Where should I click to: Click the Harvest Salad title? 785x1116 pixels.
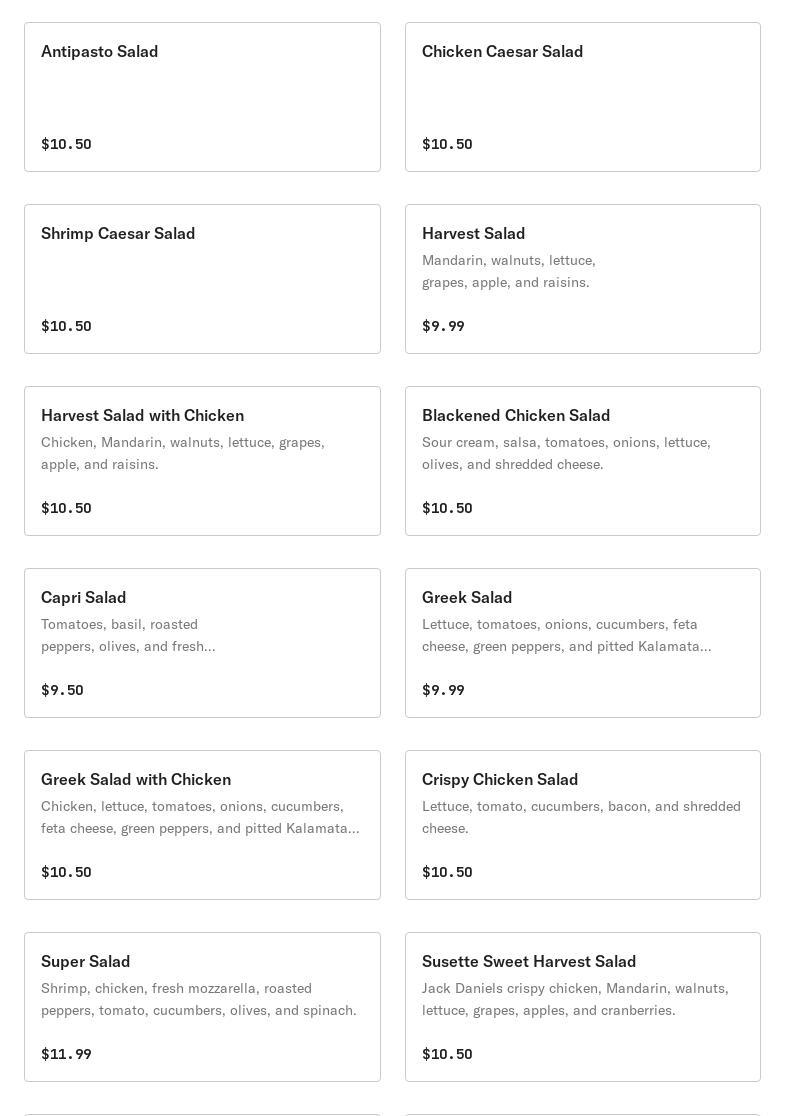click(473, 233)
